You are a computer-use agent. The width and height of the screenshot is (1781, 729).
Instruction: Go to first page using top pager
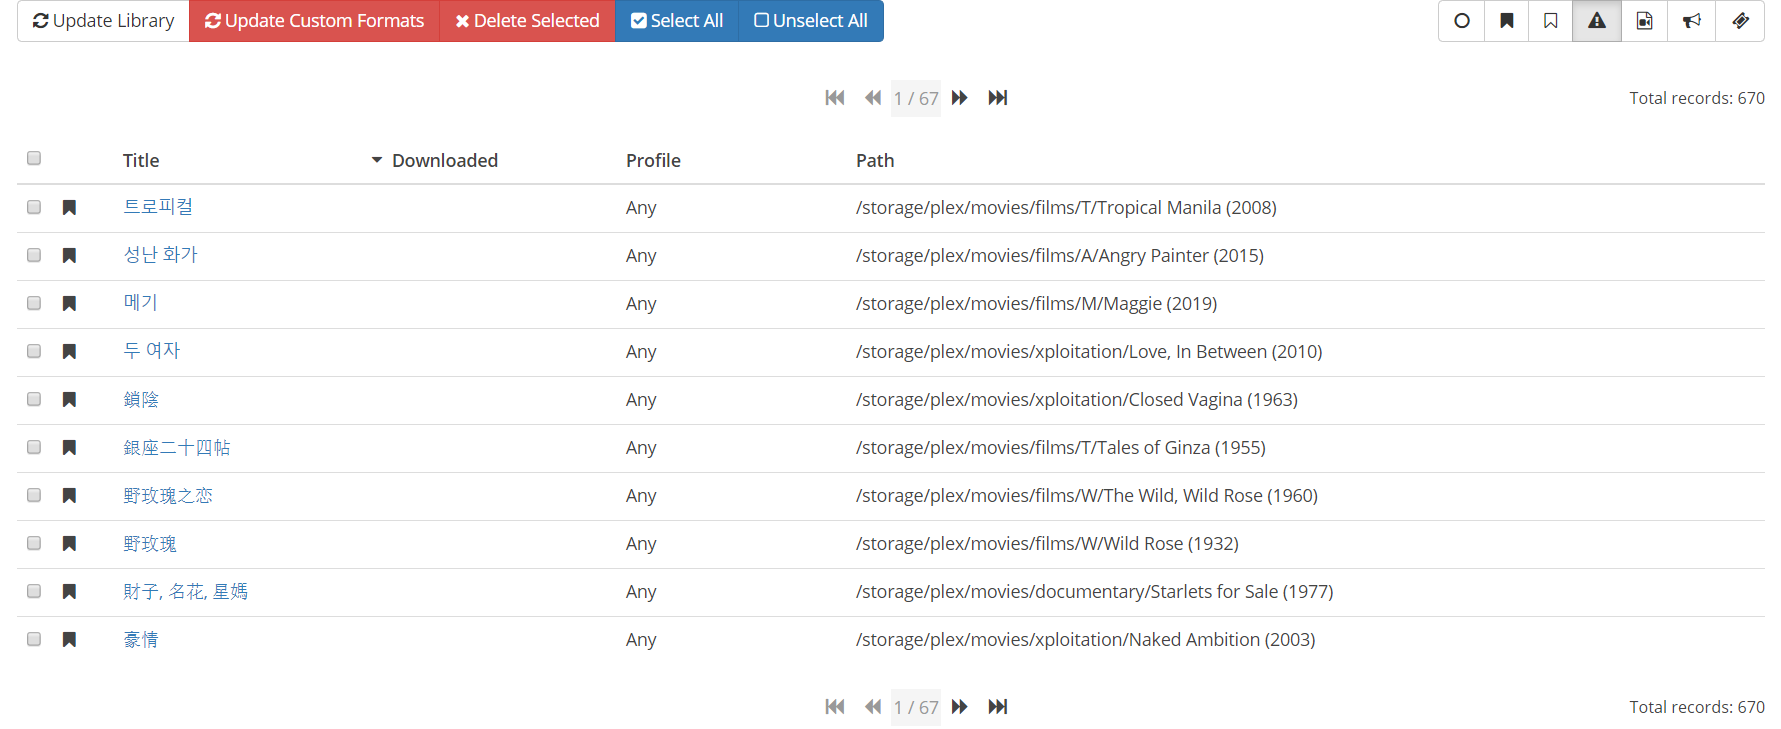pos(835,98)
